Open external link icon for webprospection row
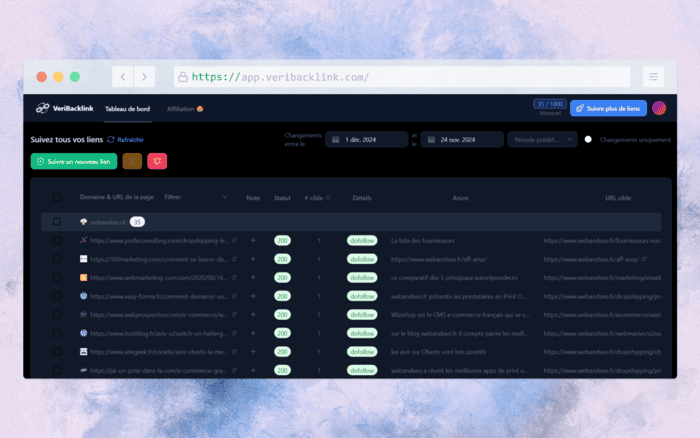 [x=234, y=315]
